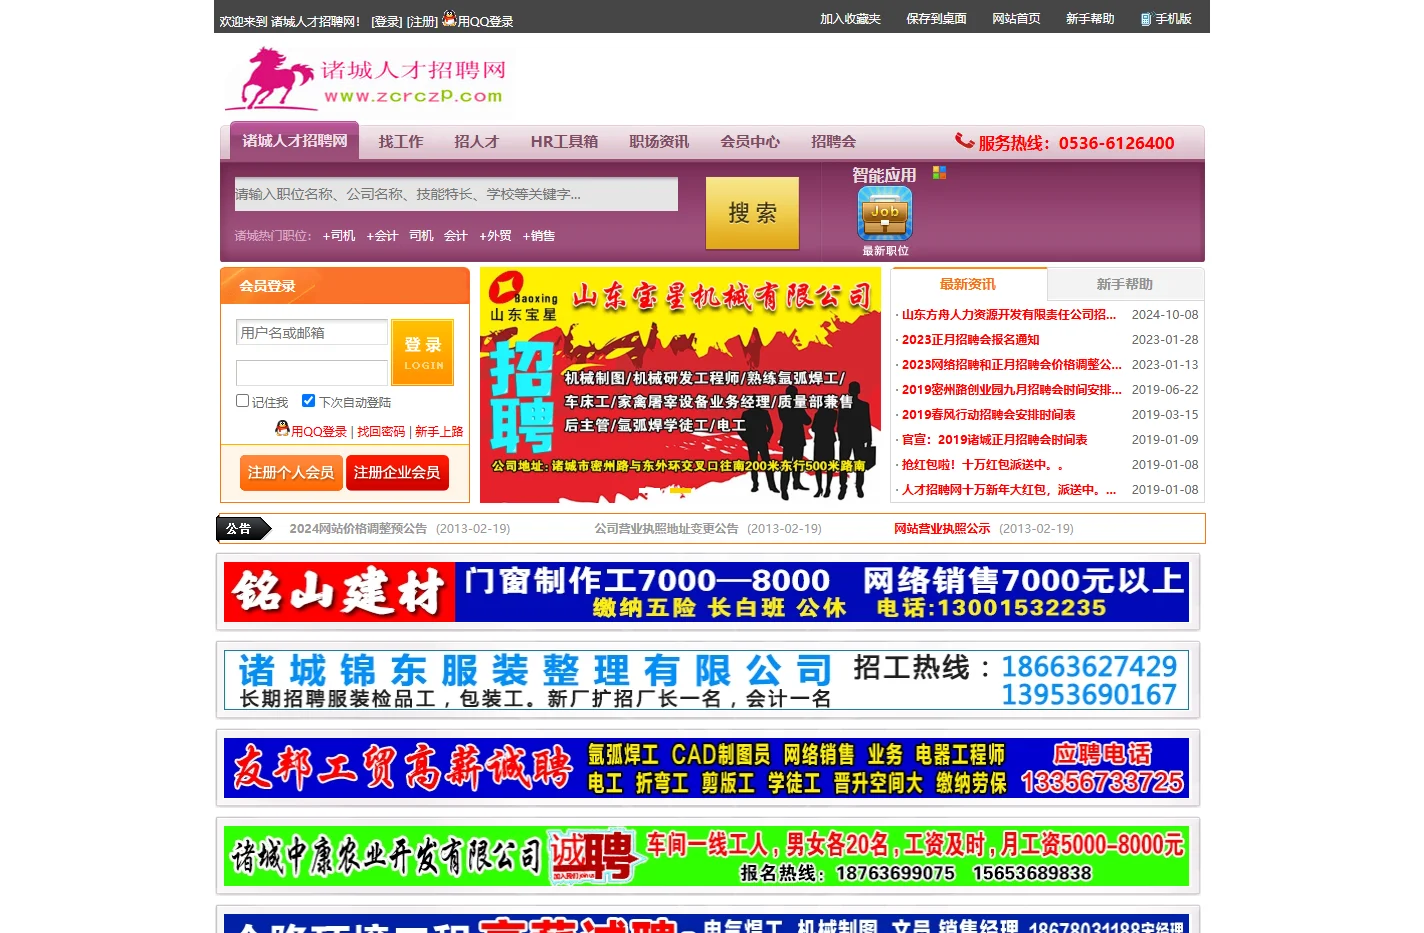Click 新手帮助 link in the top bar

[x=1090, y=19]
